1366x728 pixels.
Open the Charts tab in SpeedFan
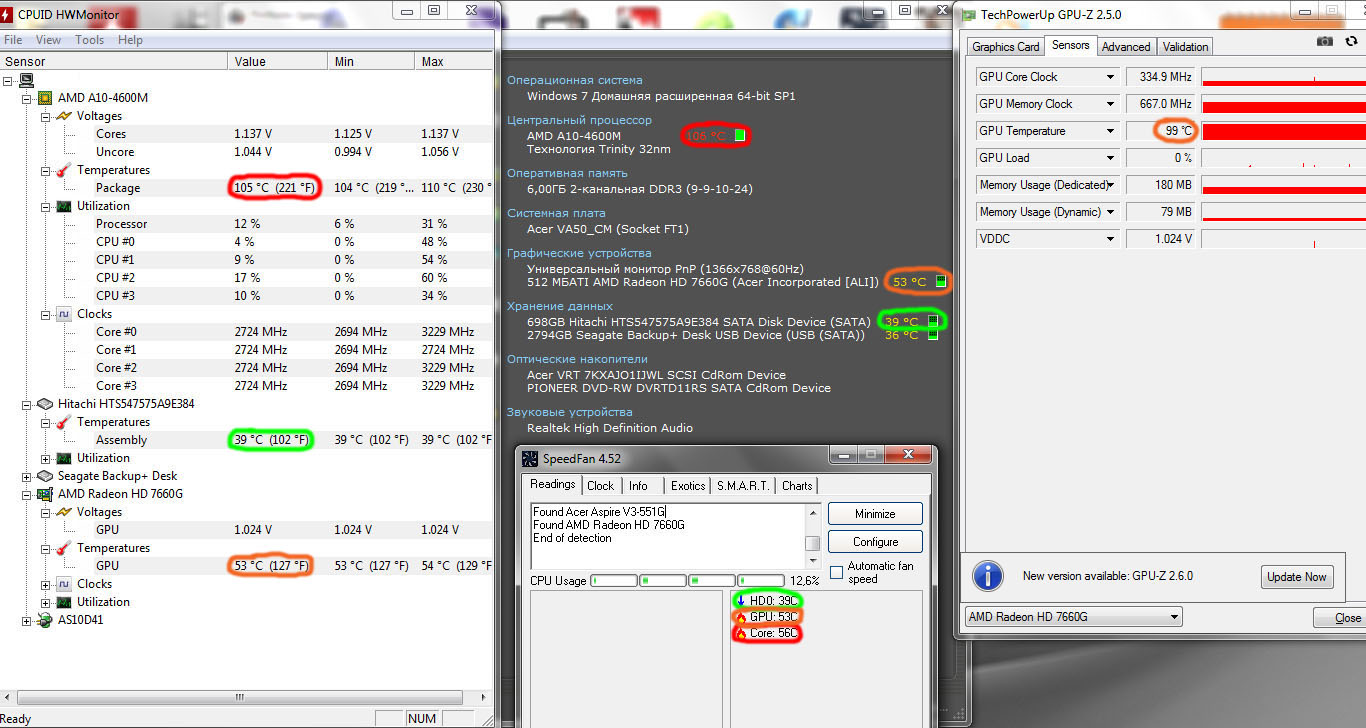coord(797,486)
